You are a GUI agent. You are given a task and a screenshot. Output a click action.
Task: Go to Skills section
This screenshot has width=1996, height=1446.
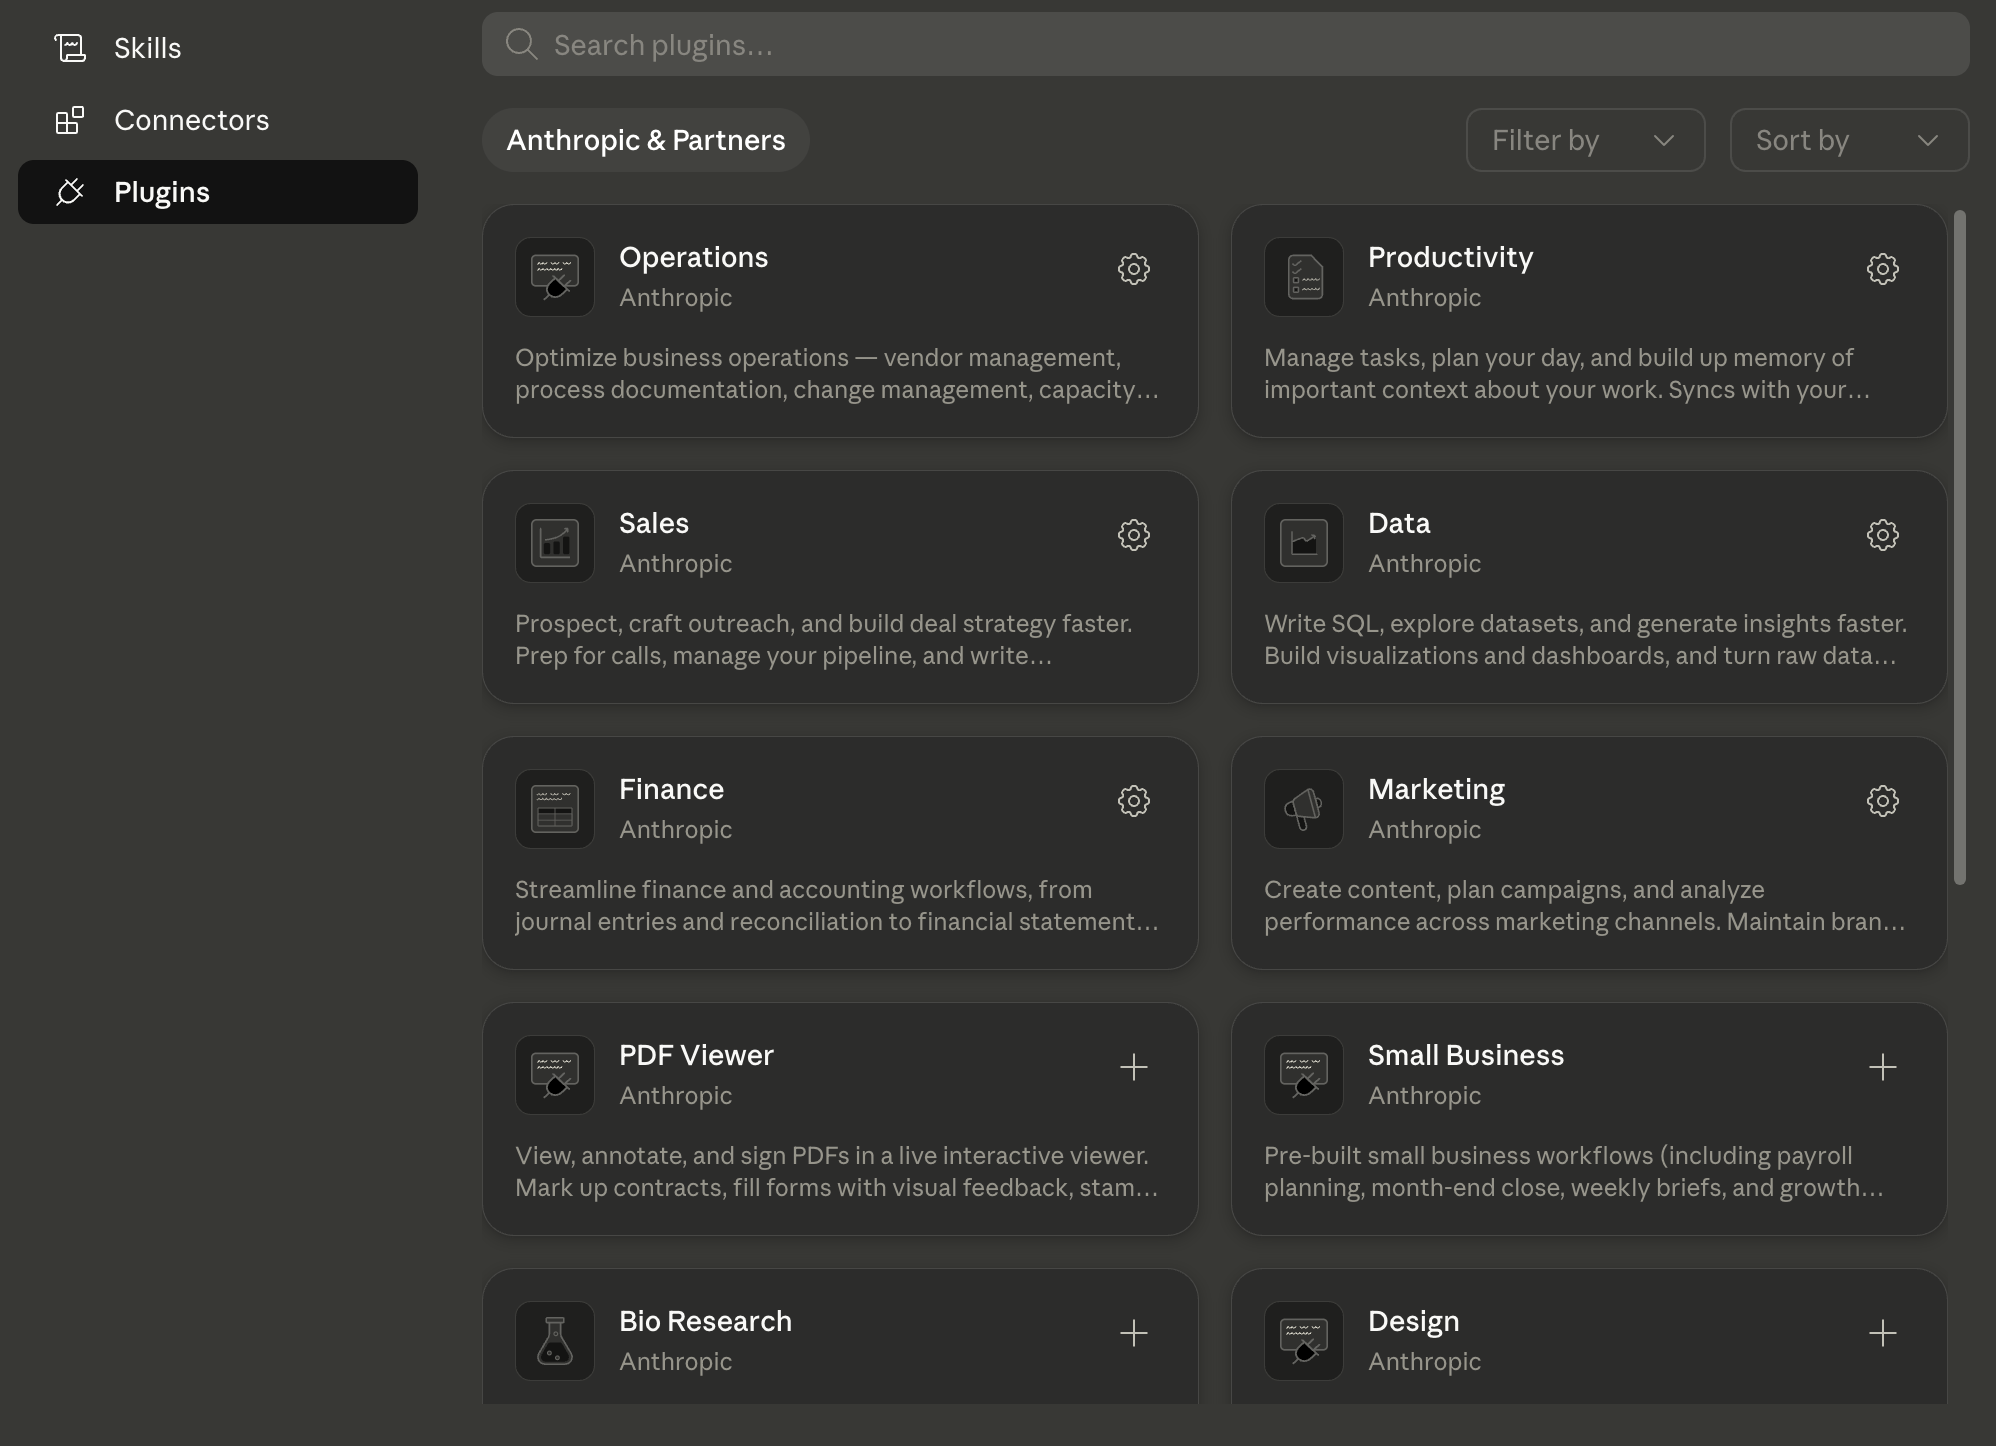(218, 48)
